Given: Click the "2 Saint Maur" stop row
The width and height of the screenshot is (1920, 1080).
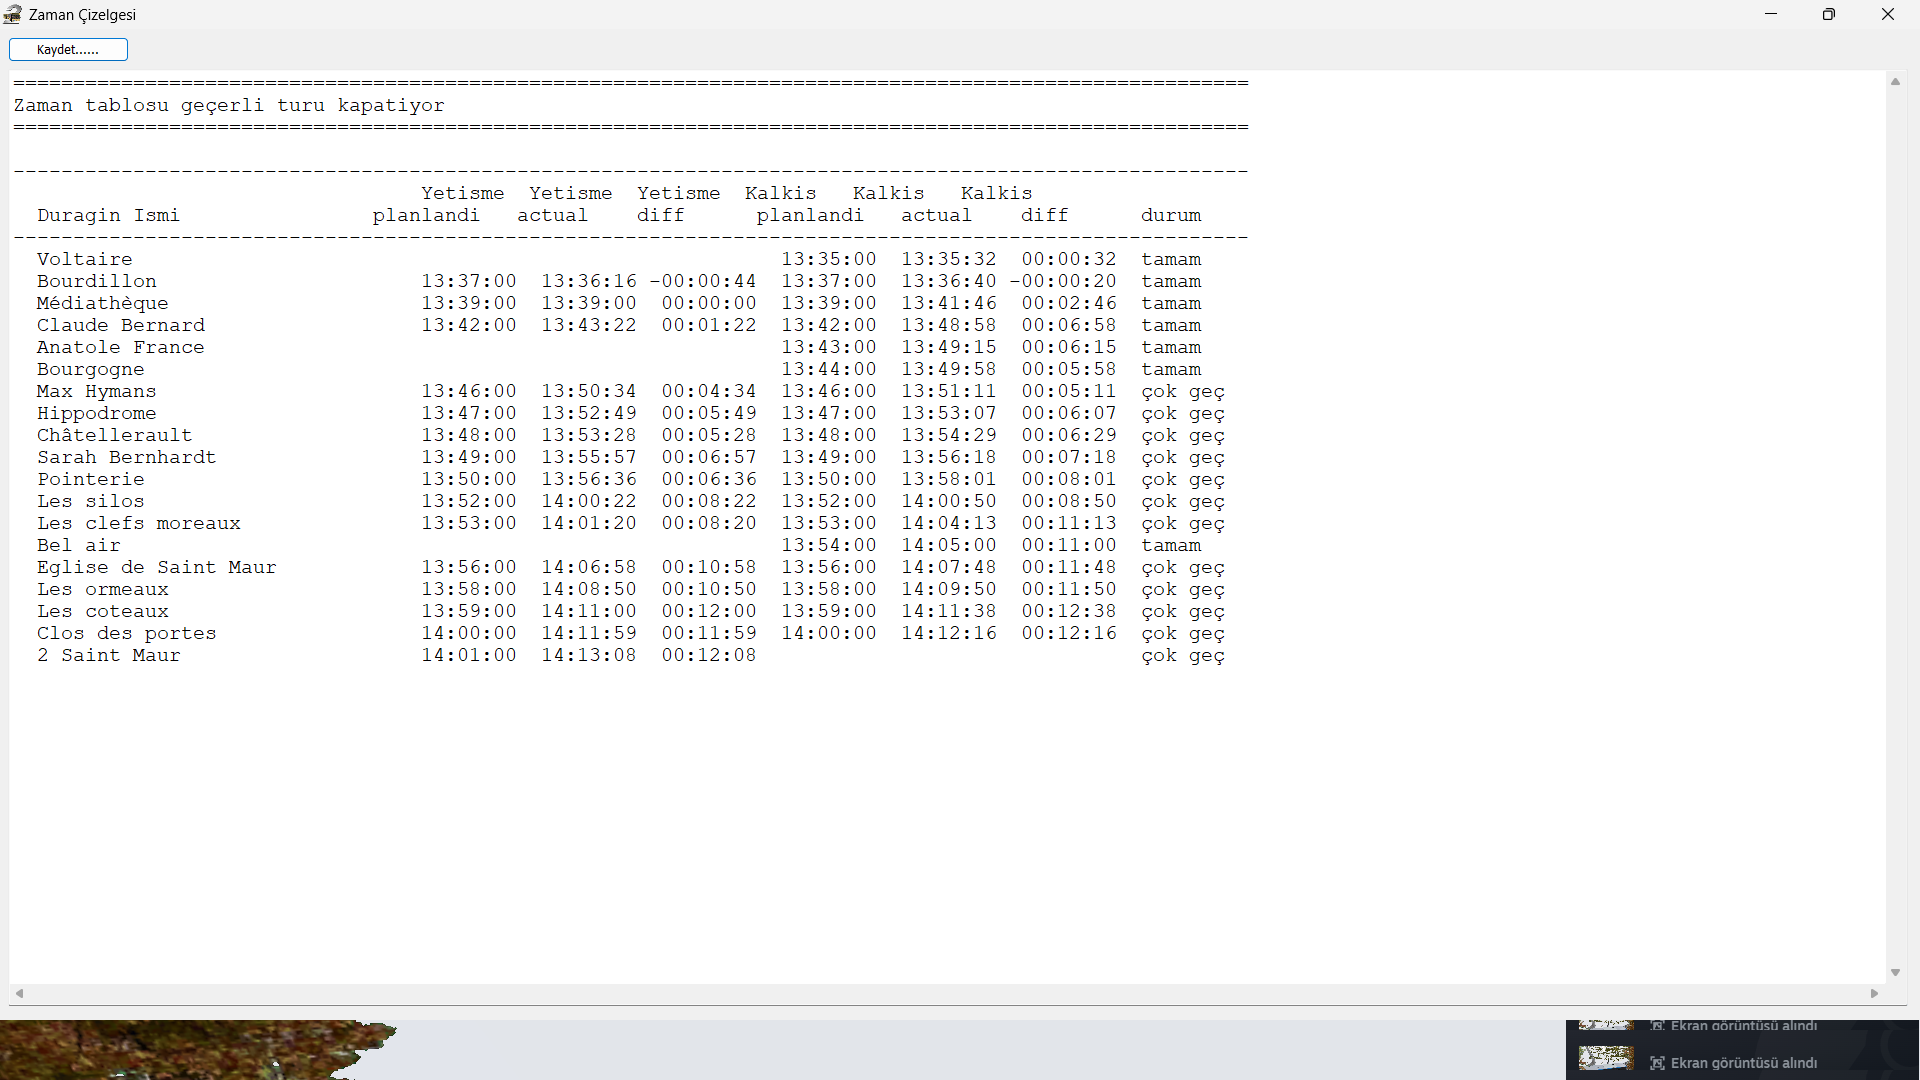Looking at the screenshot, I should click(109, 655).
